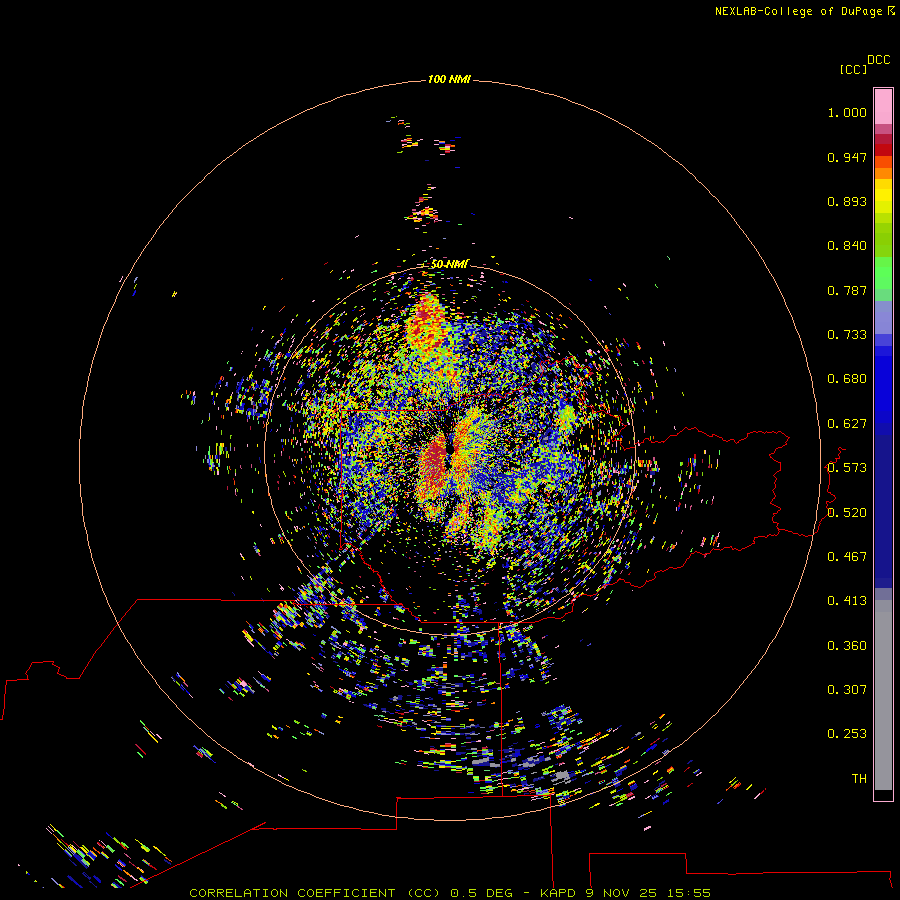Click the 0.5 DEG elevation text

click(x=482, y=893)
